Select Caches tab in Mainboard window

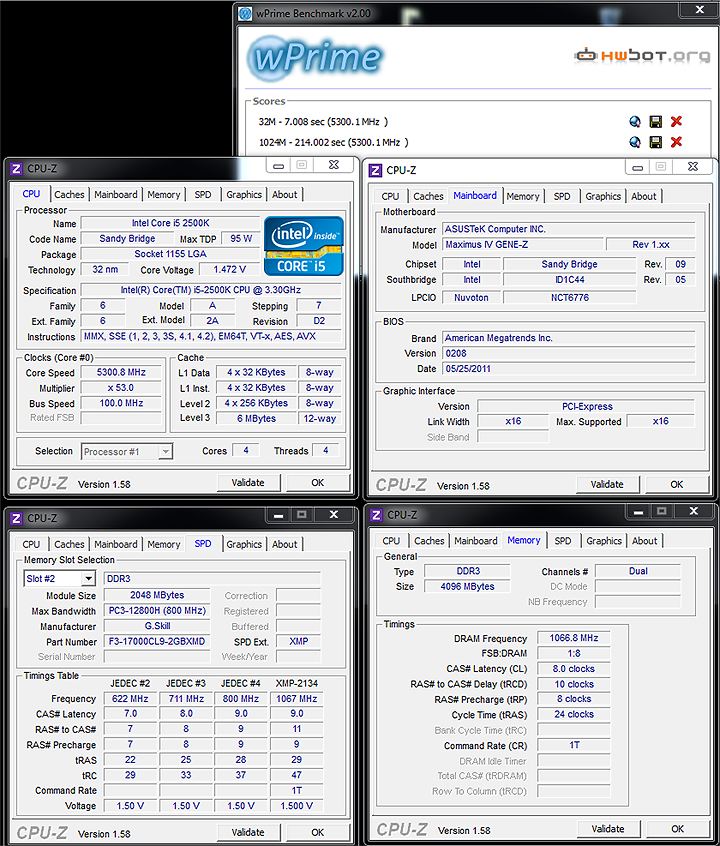(428, 196)
